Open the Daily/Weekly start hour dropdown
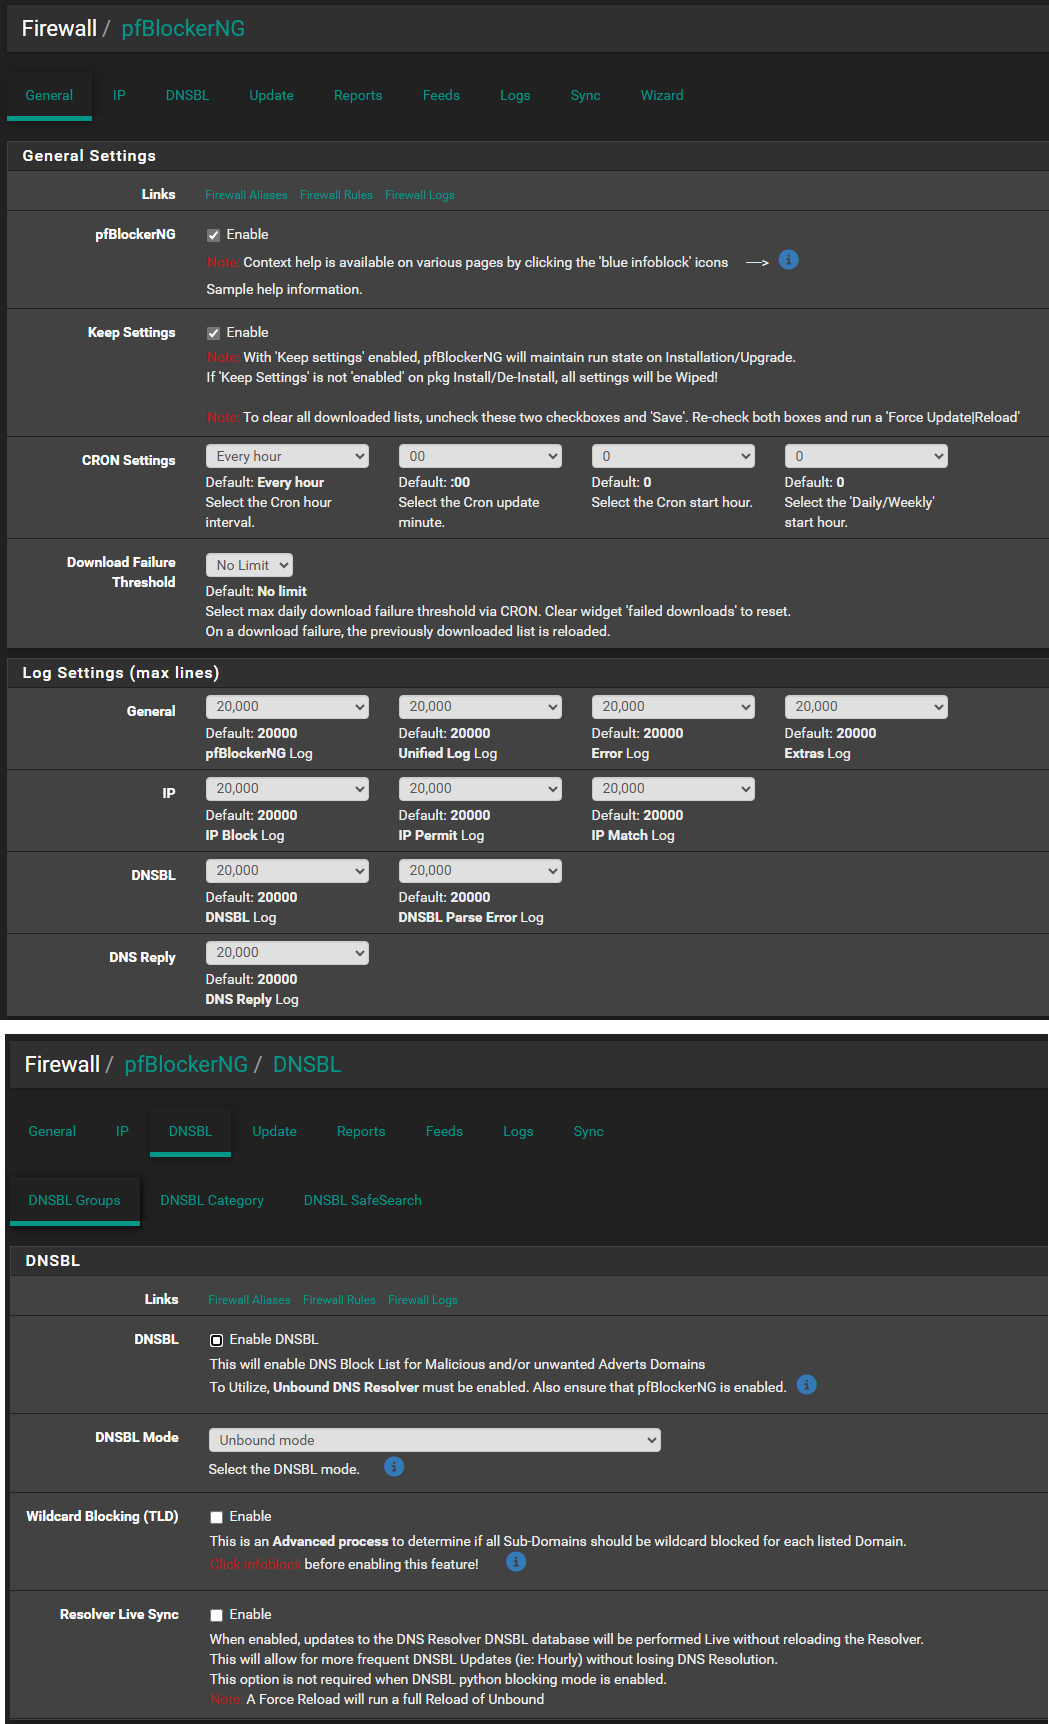This screenshot has width=1049, height=1724. tap(866, 456)
